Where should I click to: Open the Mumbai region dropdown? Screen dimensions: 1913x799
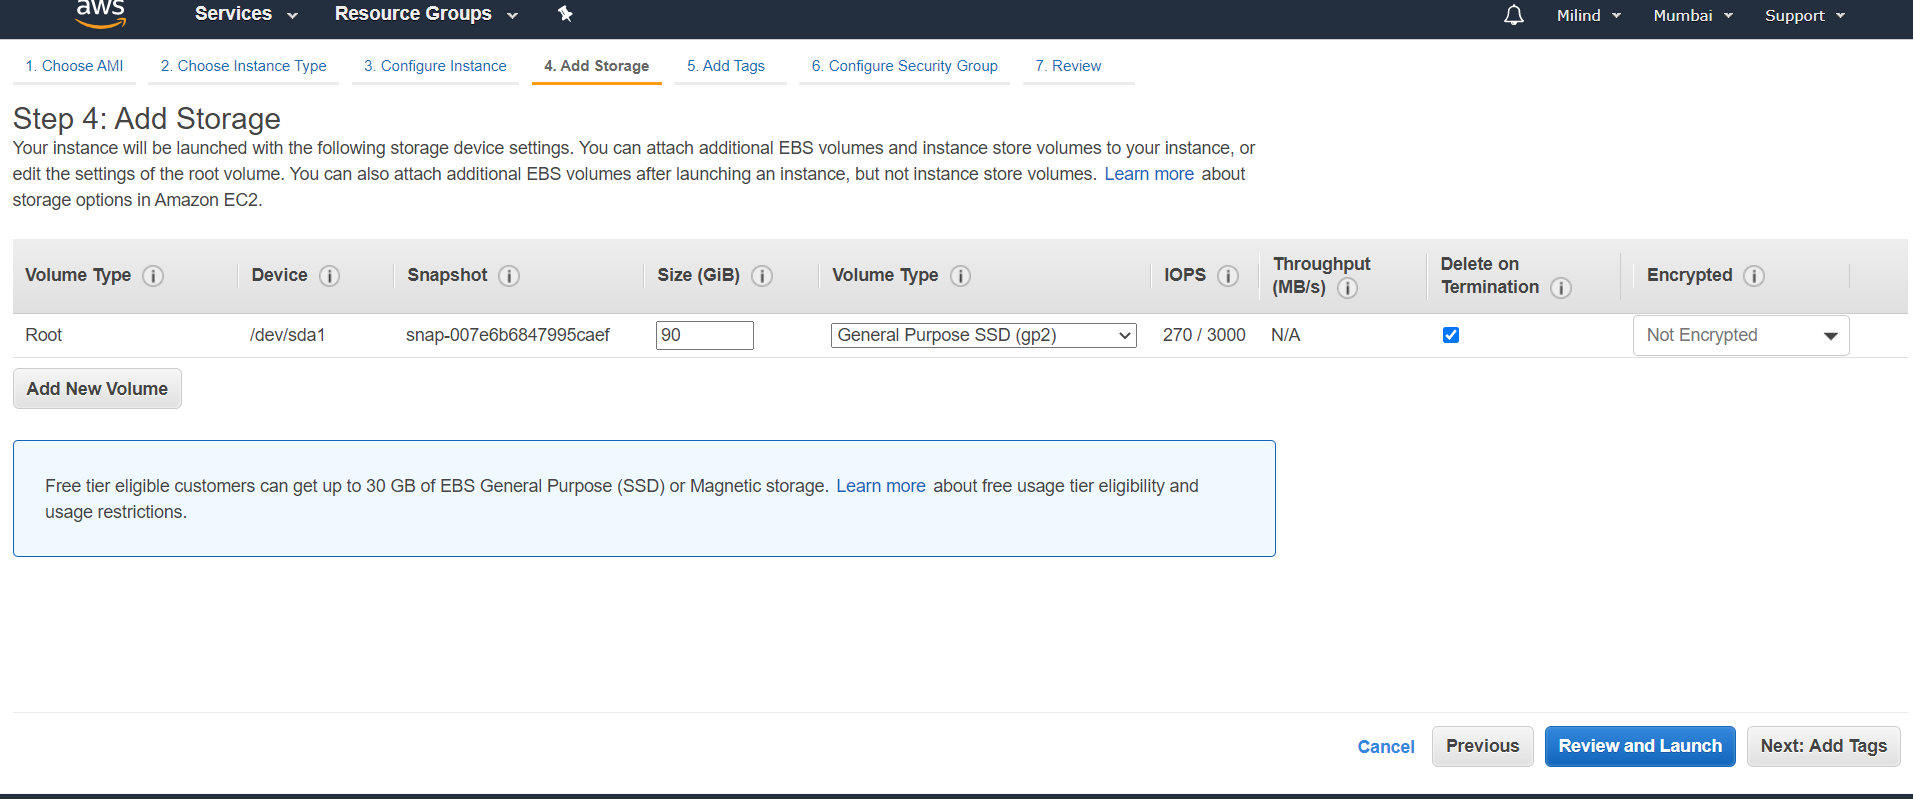click(x=1692, y=15)
